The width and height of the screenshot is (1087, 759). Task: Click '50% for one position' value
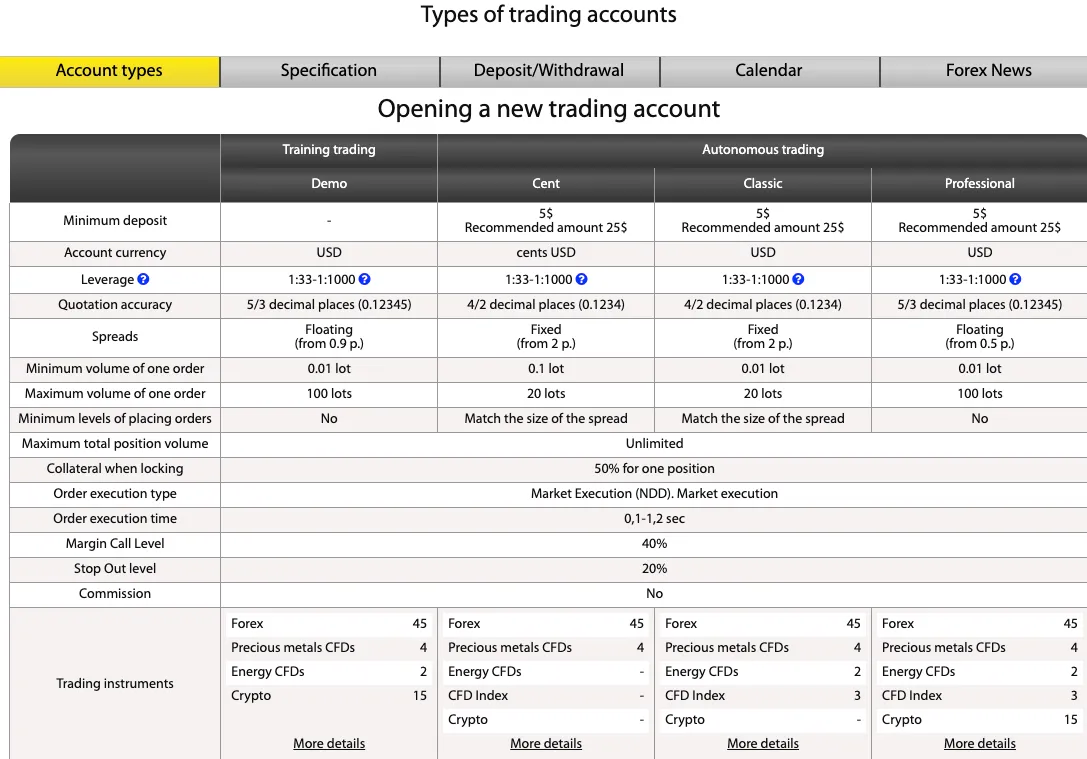click(654, 469)
